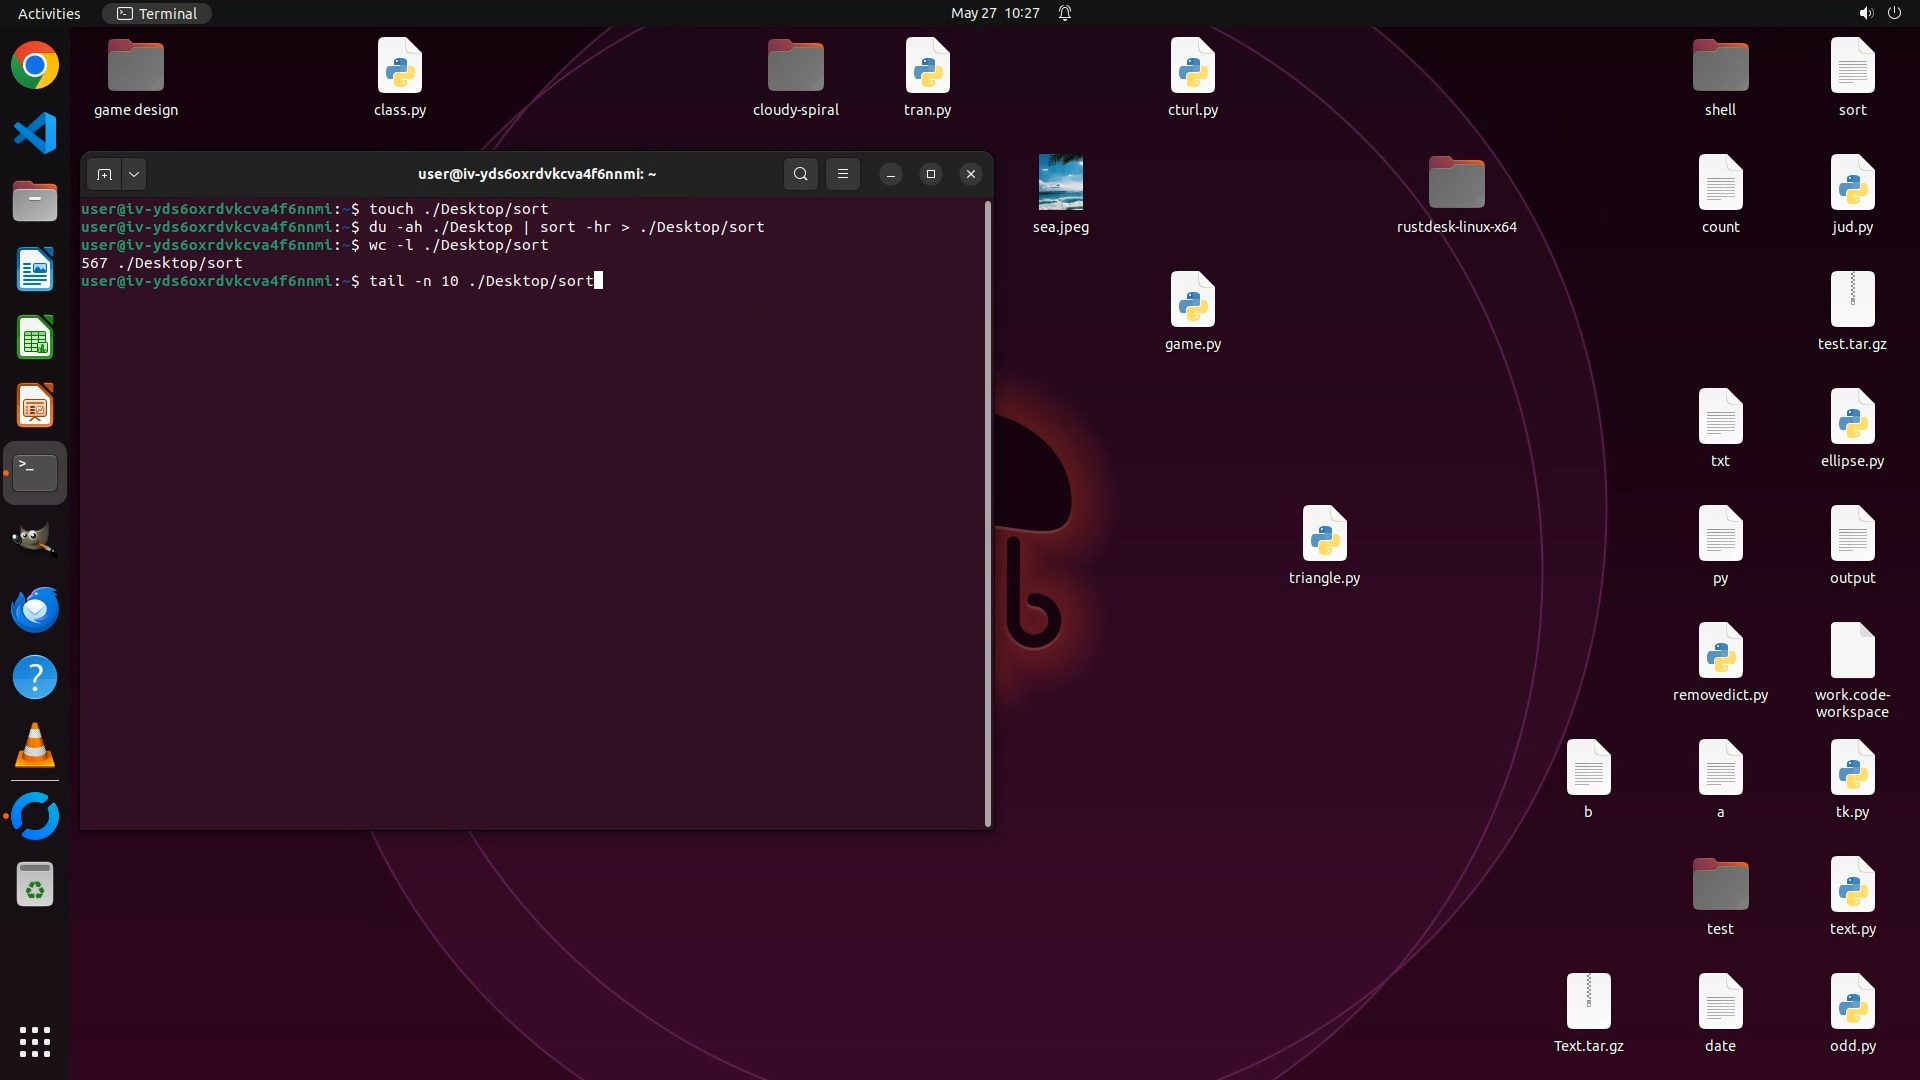Open the Trash in the dock
1920x1080 pixels.
[x=35, y=884]
